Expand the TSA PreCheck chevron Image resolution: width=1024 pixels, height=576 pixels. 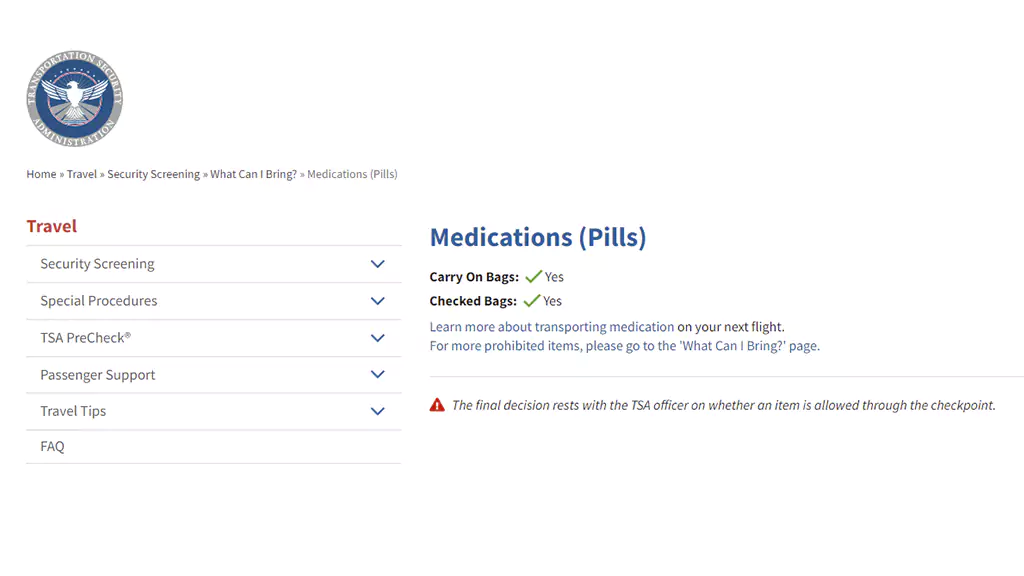[x=377, y=338]
